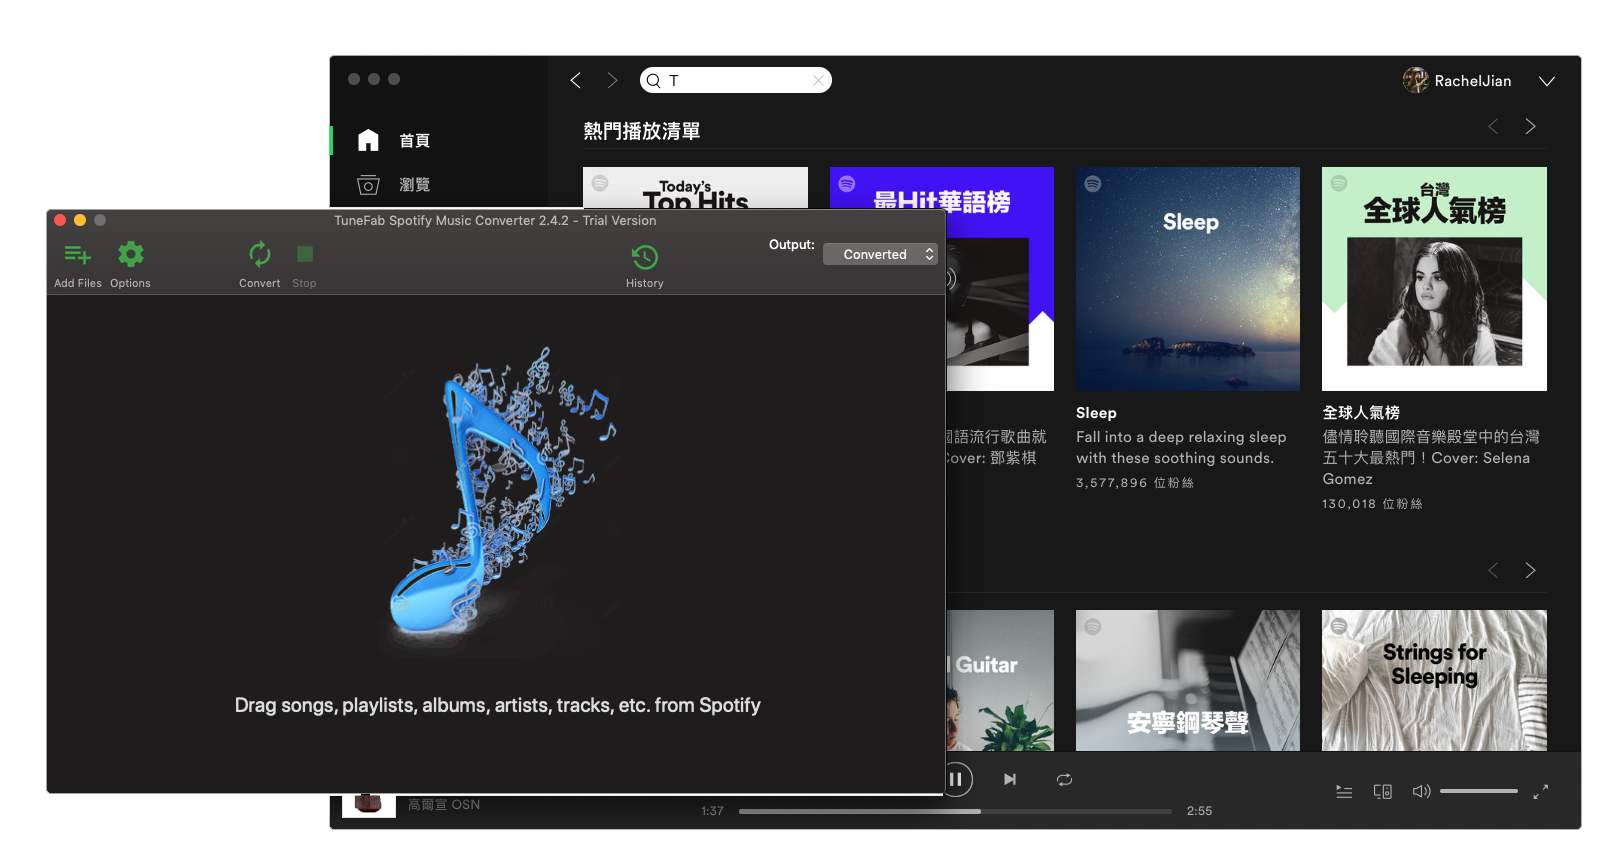The width and height of the screenshot is (1600, 862).
Task: Mute audio via the speaker icon
Action: 1421,791
